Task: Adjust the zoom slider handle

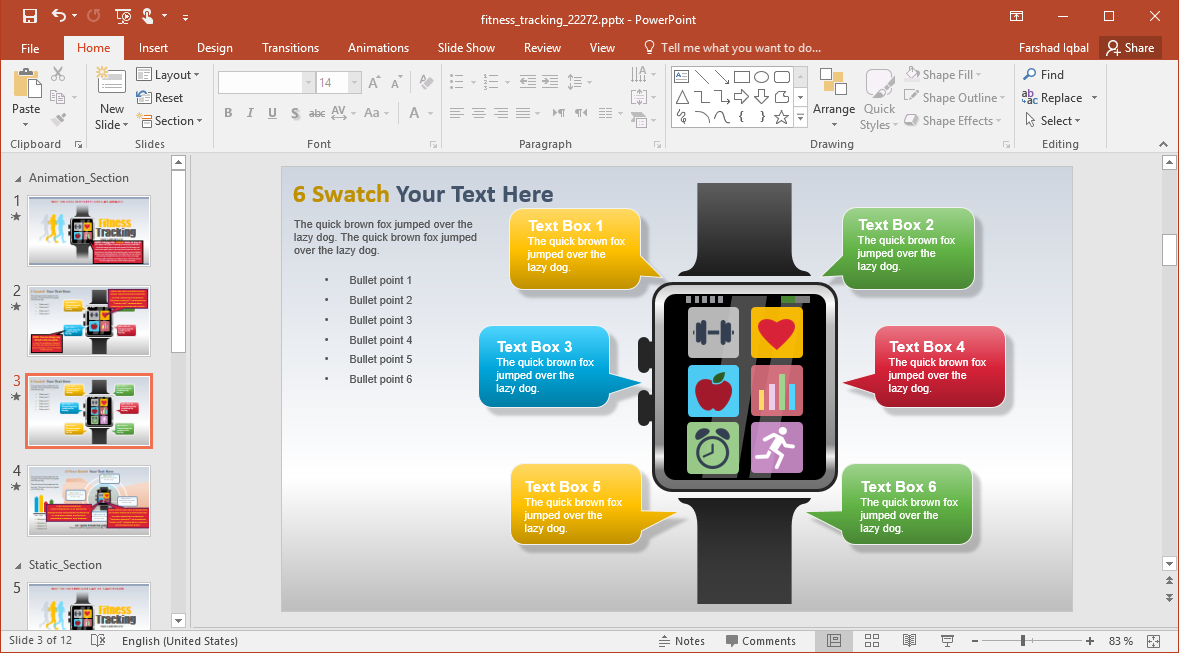Action: pos(1022,641)
